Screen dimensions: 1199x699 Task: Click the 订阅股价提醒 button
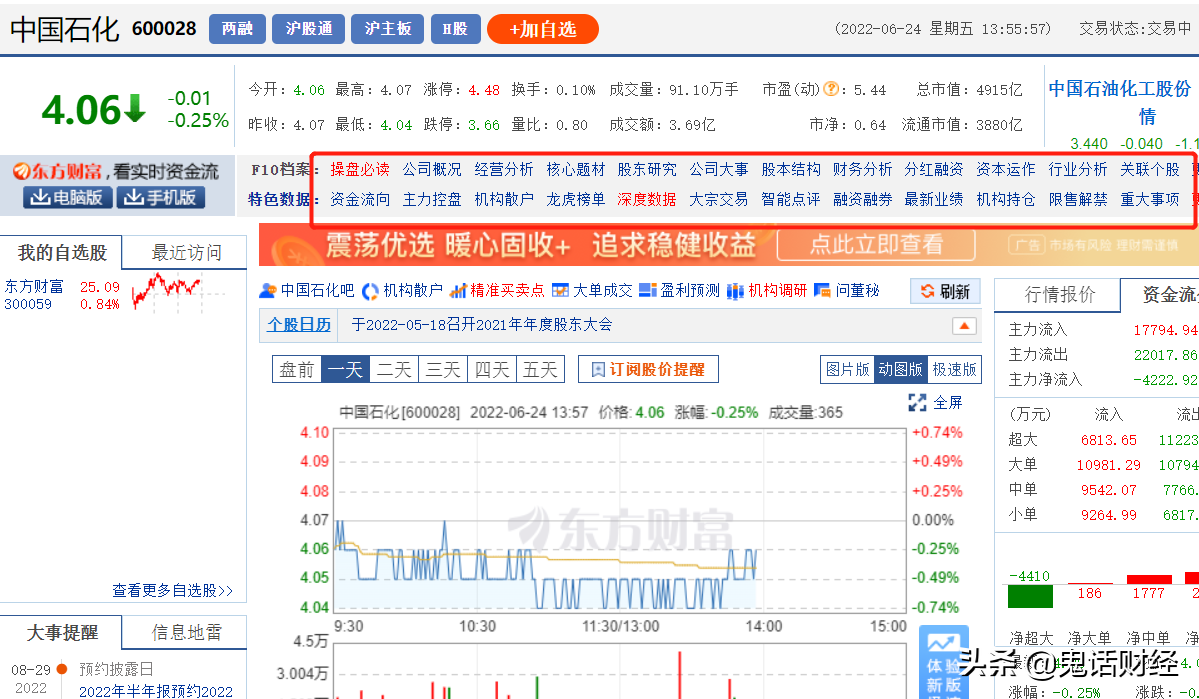pos(648,369)
